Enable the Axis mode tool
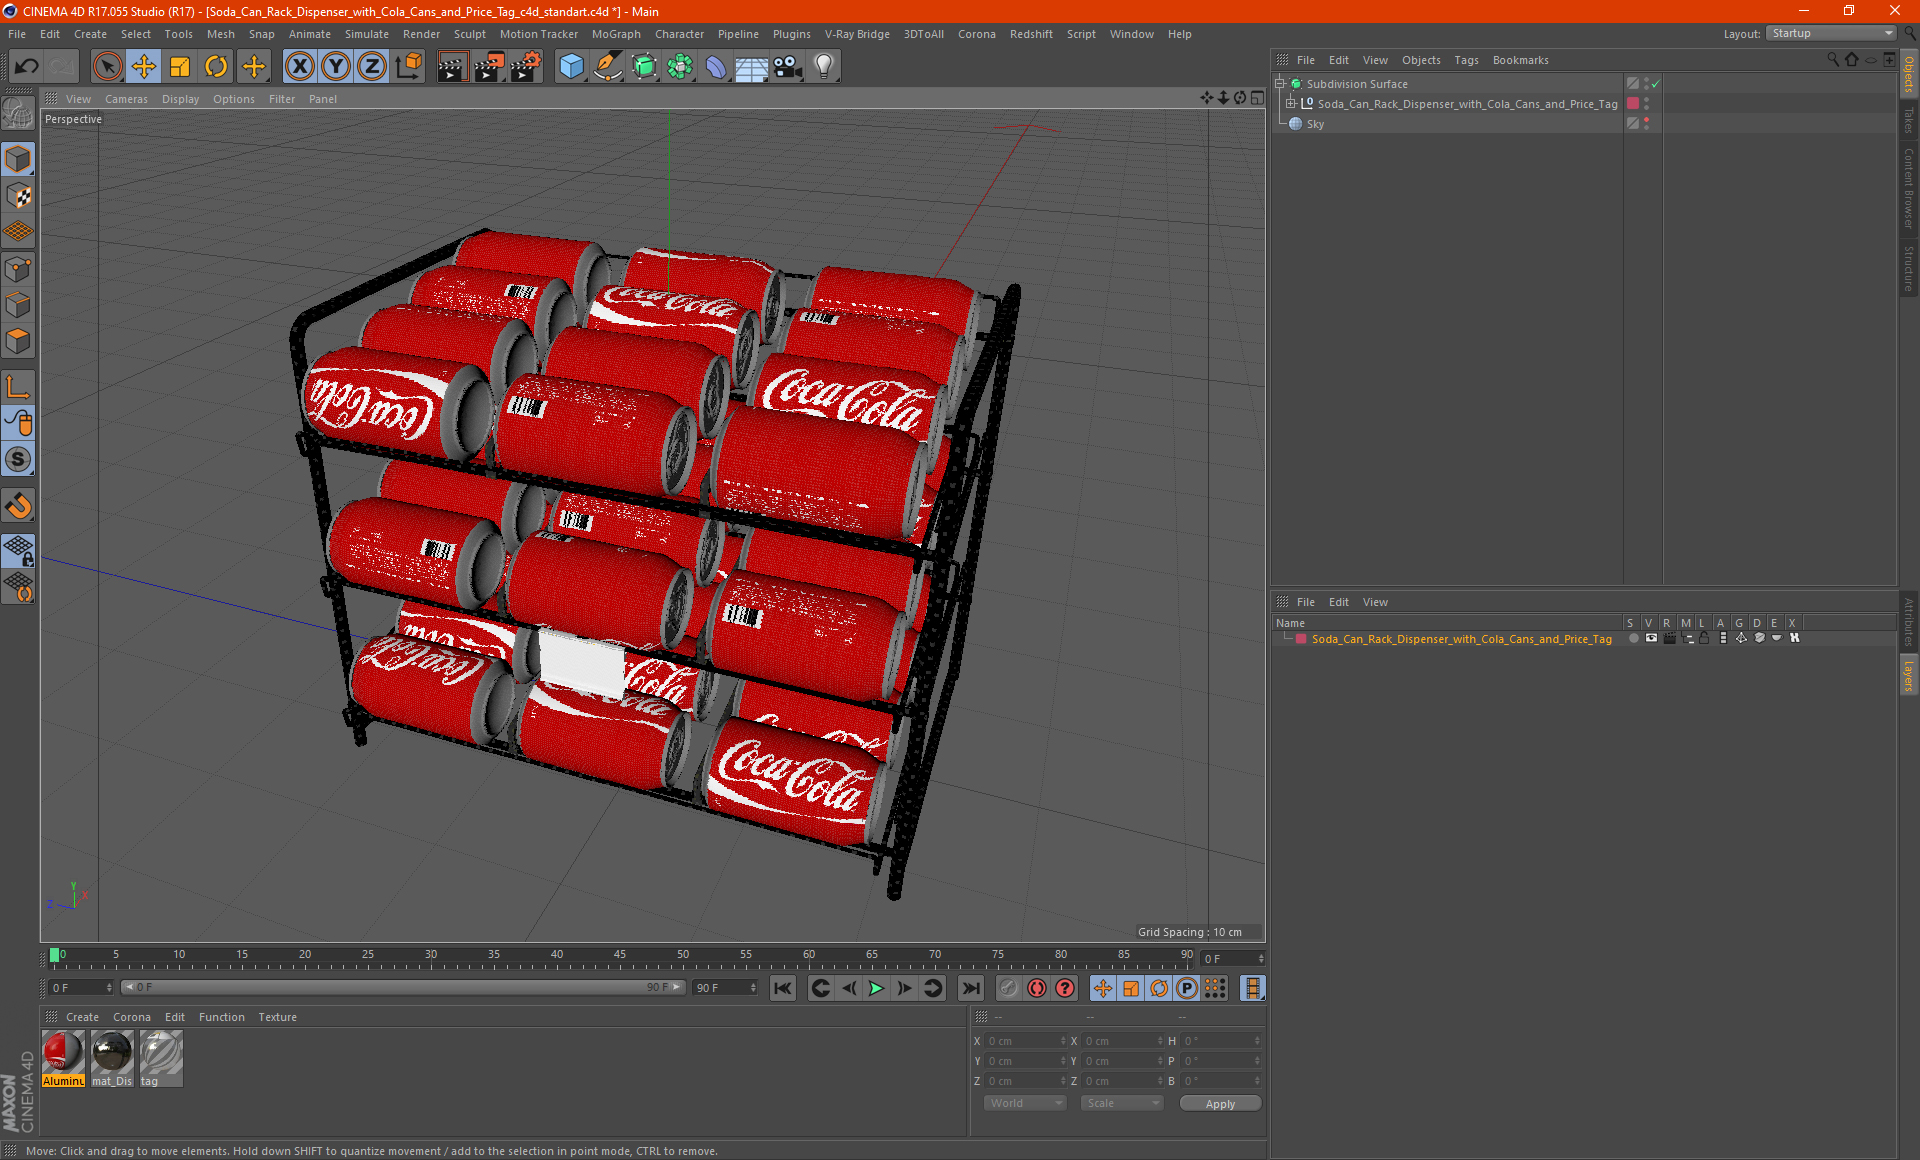The image size is (1920, 1160). 18,387
